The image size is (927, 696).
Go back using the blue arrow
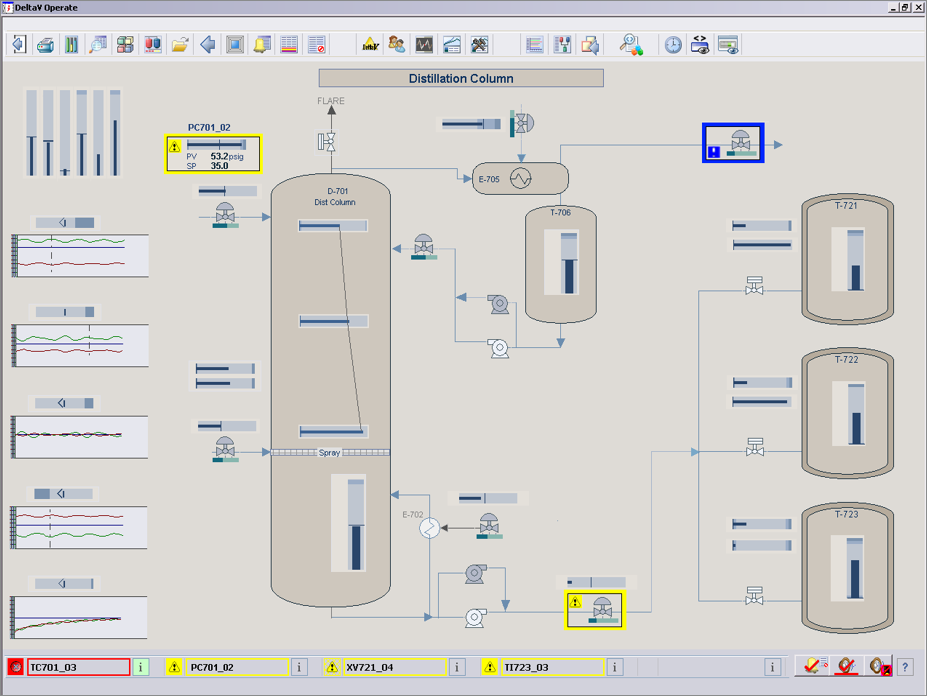click(208, 45)
